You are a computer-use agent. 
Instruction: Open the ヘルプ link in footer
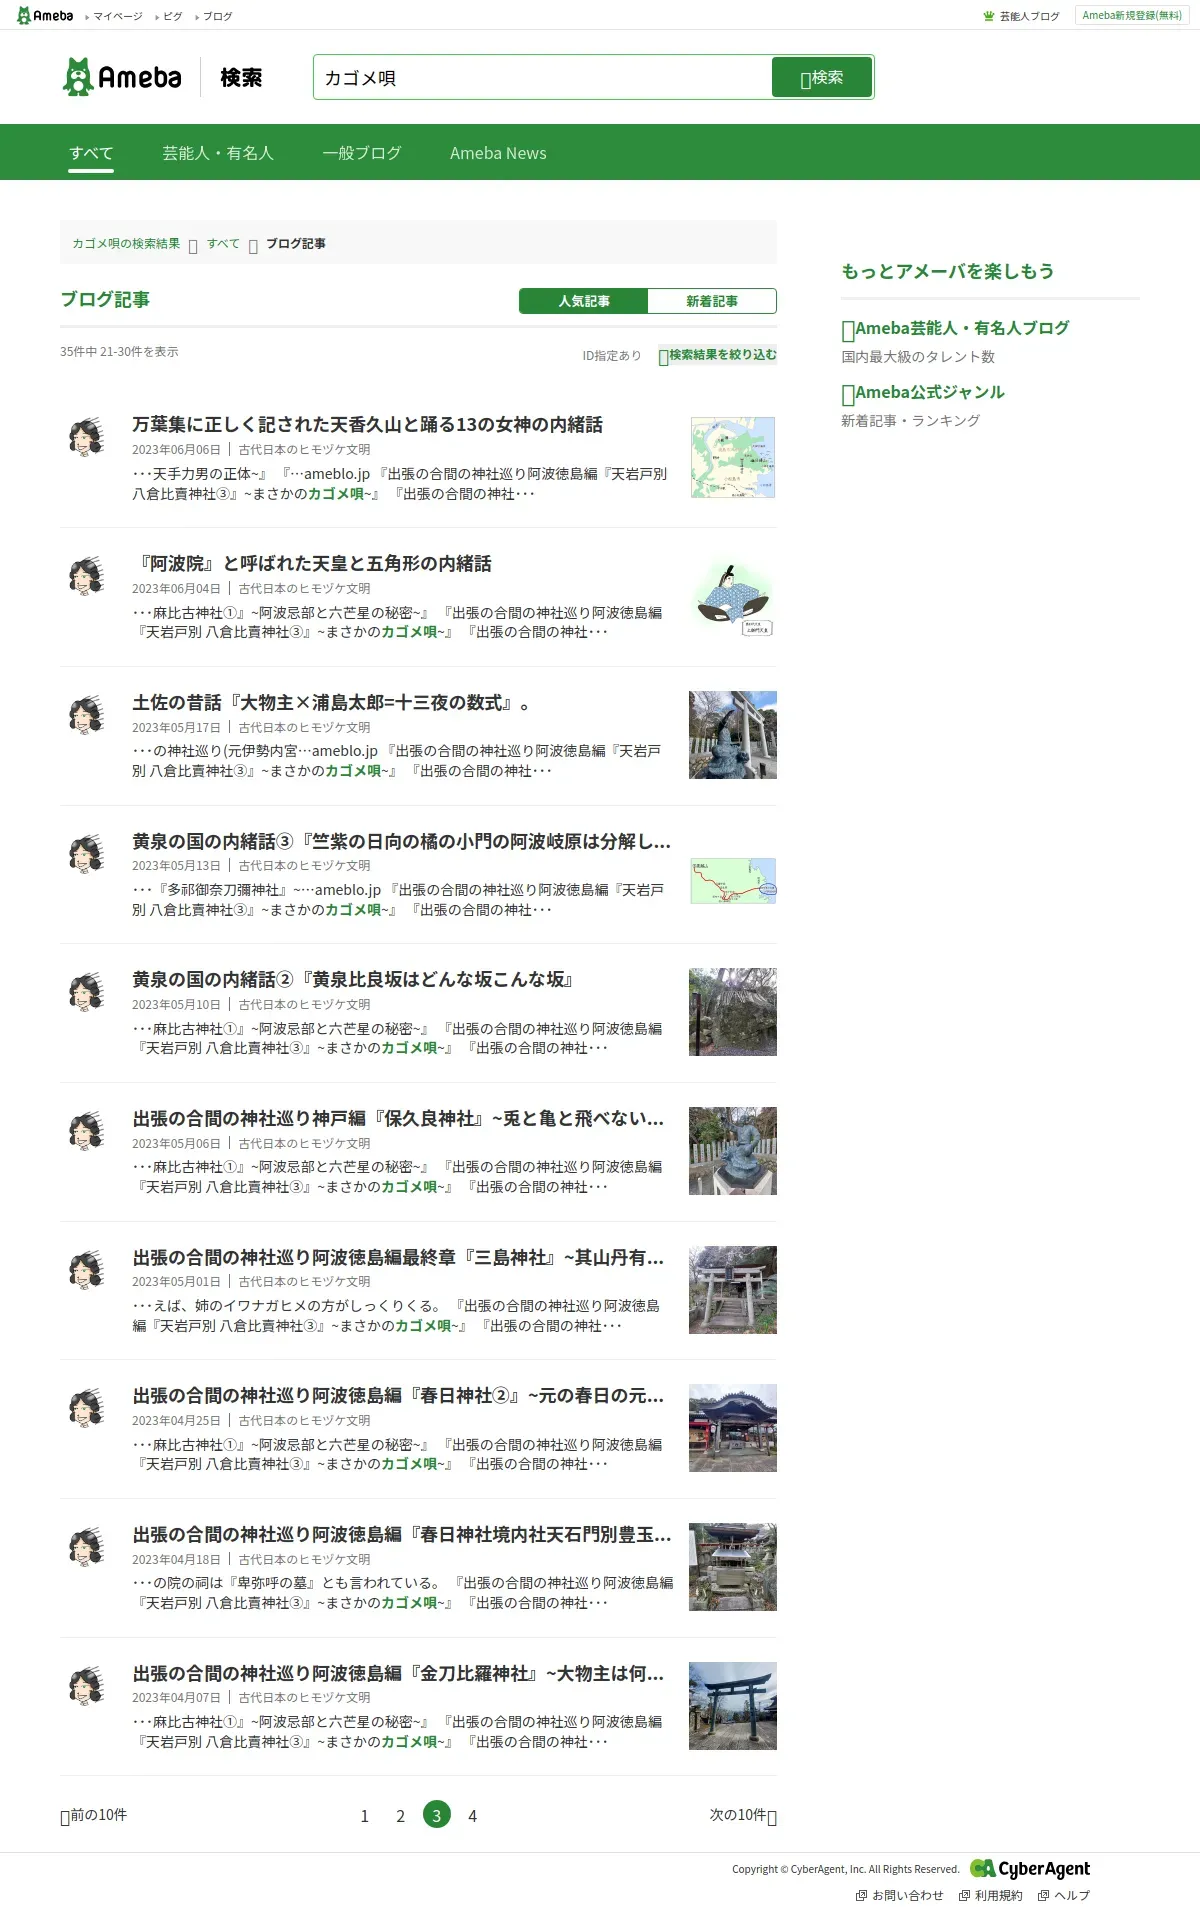(x=1064, y=1895)
